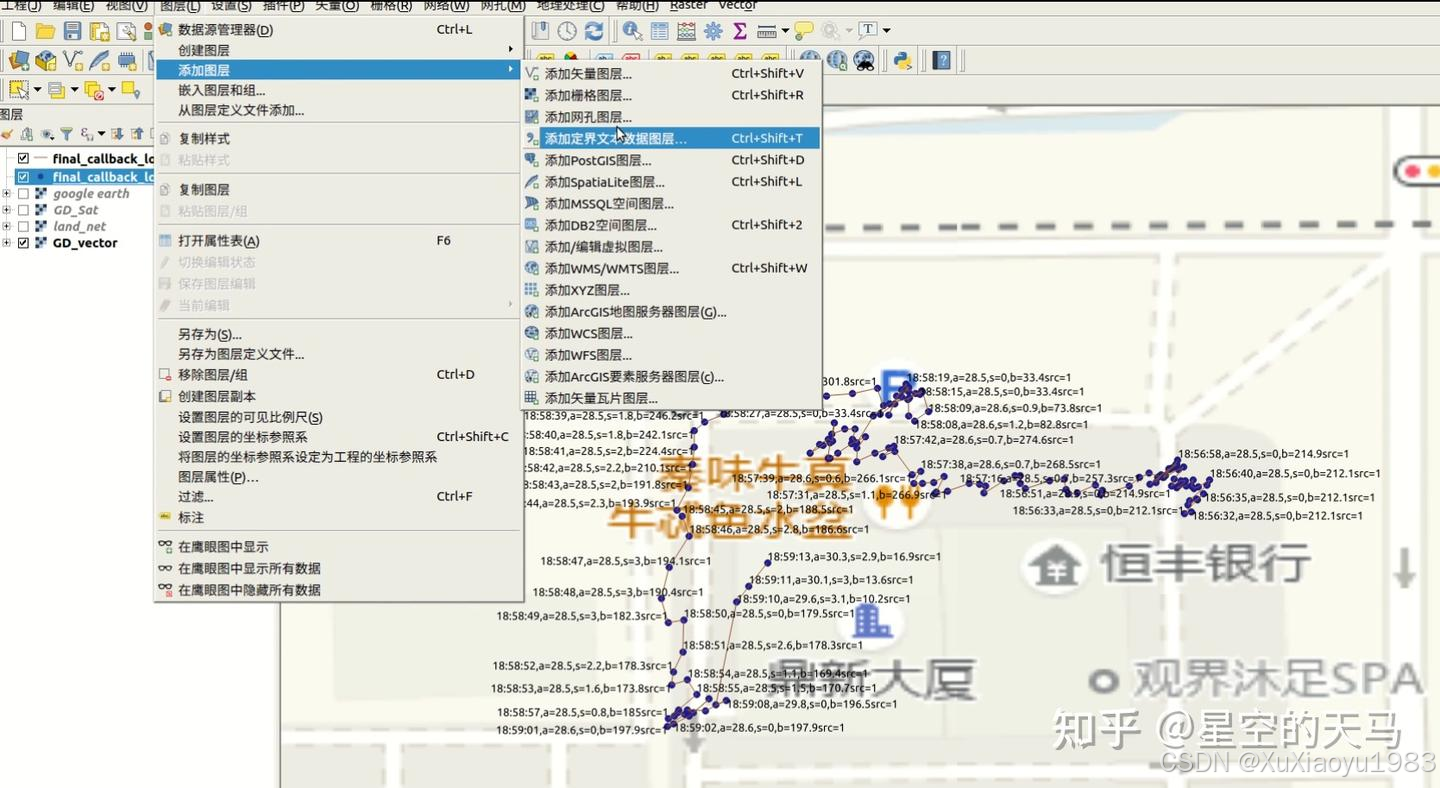
Task: Select the GD_vector layer name
Action: click(x=85, y=243)
